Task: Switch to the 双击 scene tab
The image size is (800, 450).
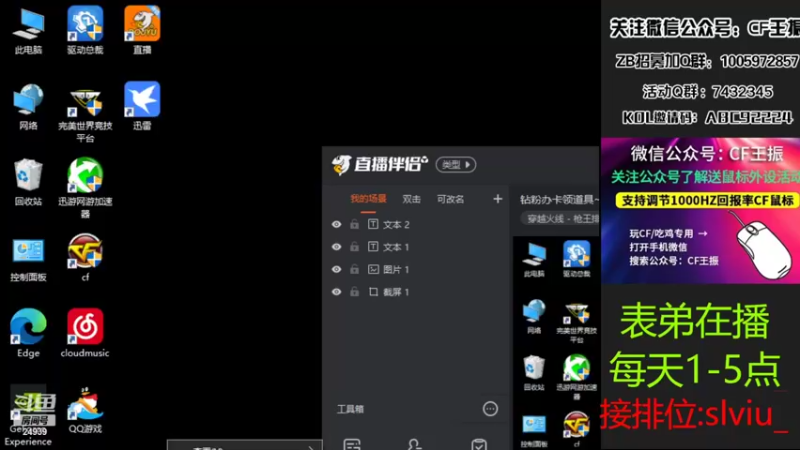Action: 411,199
